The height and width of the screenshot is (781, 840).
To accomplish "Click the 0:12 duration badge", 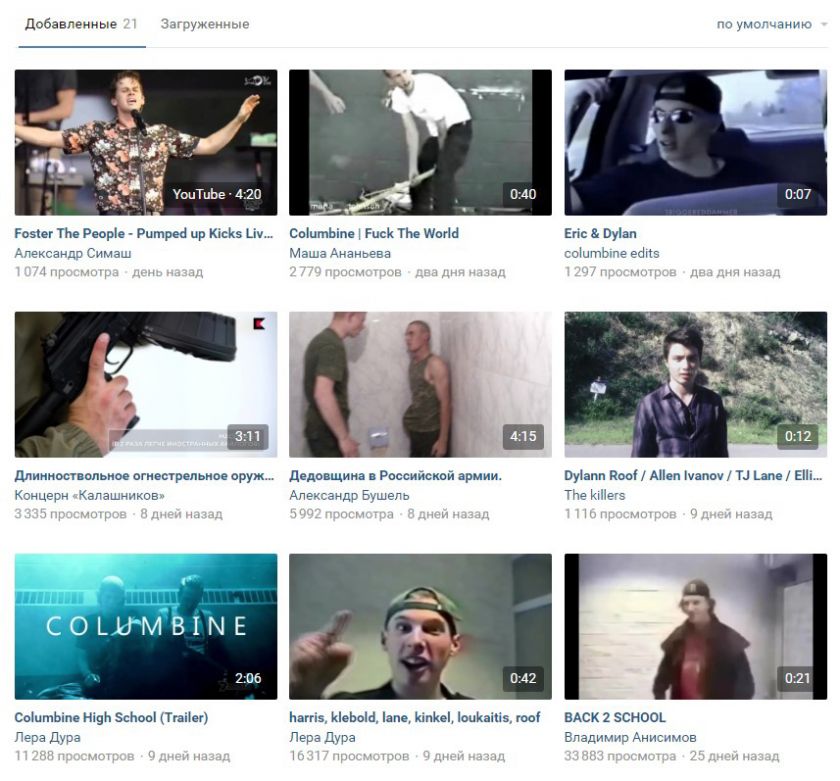I will 798,437.
